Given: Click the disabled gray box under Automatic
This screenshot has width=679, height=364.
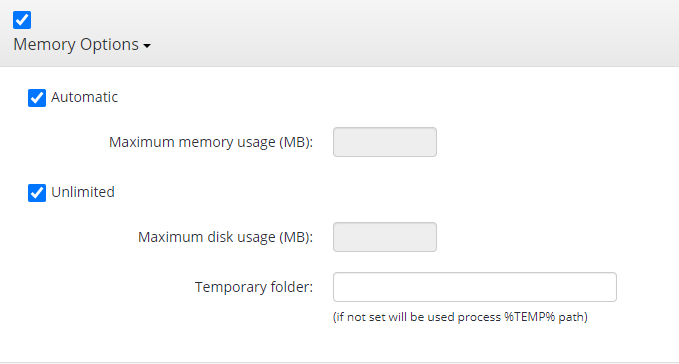Looking at the screenshot, I should (385, 142).
